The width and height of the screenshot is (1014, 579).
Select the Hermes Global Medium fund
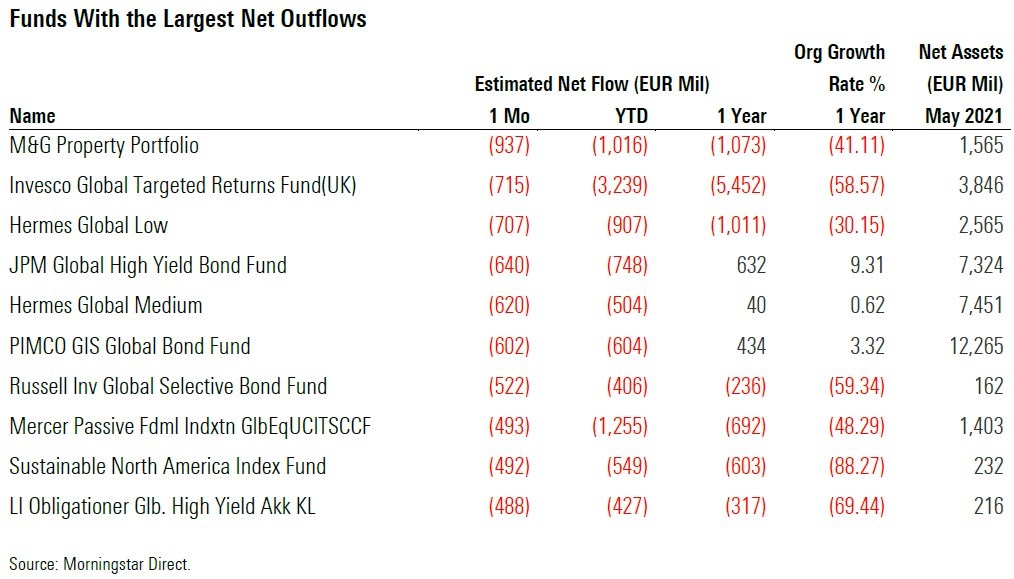[106, 306]
